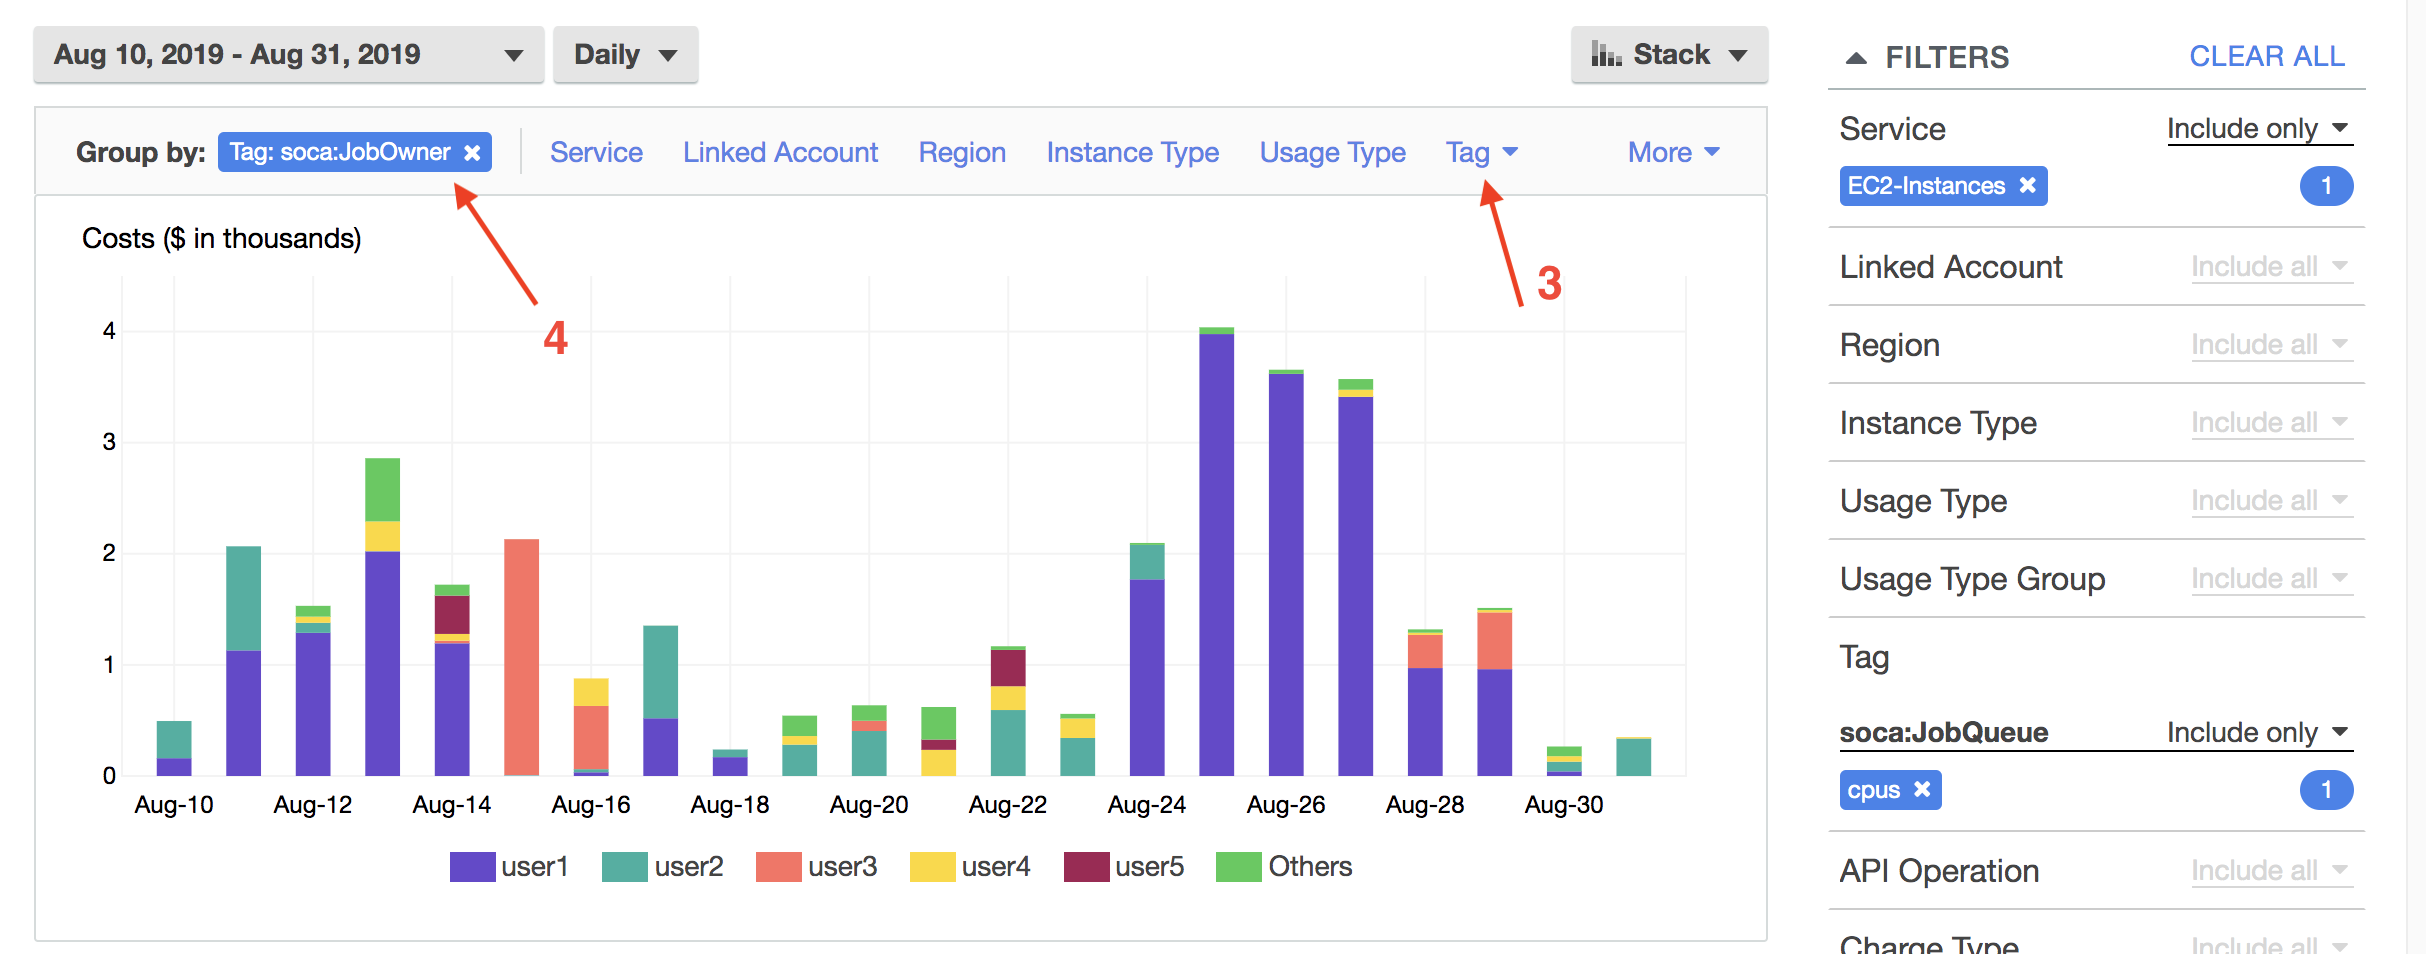Group by Instance Type
Screen dimensions: 2426x954
point(1132,152)
